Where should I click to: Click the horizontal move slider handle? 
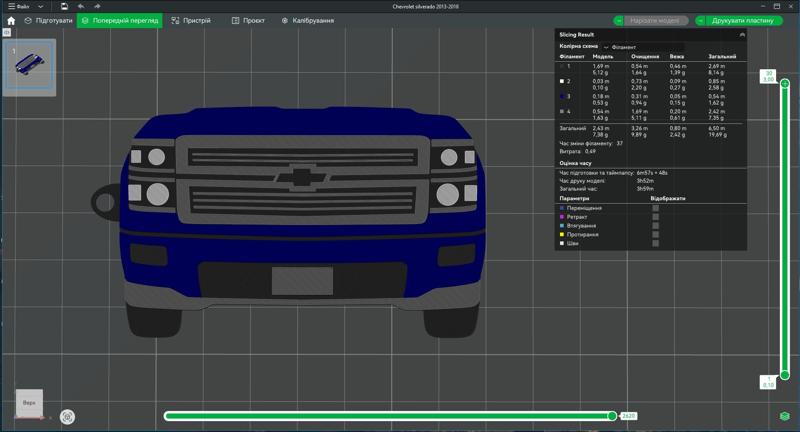click(612, 416)
